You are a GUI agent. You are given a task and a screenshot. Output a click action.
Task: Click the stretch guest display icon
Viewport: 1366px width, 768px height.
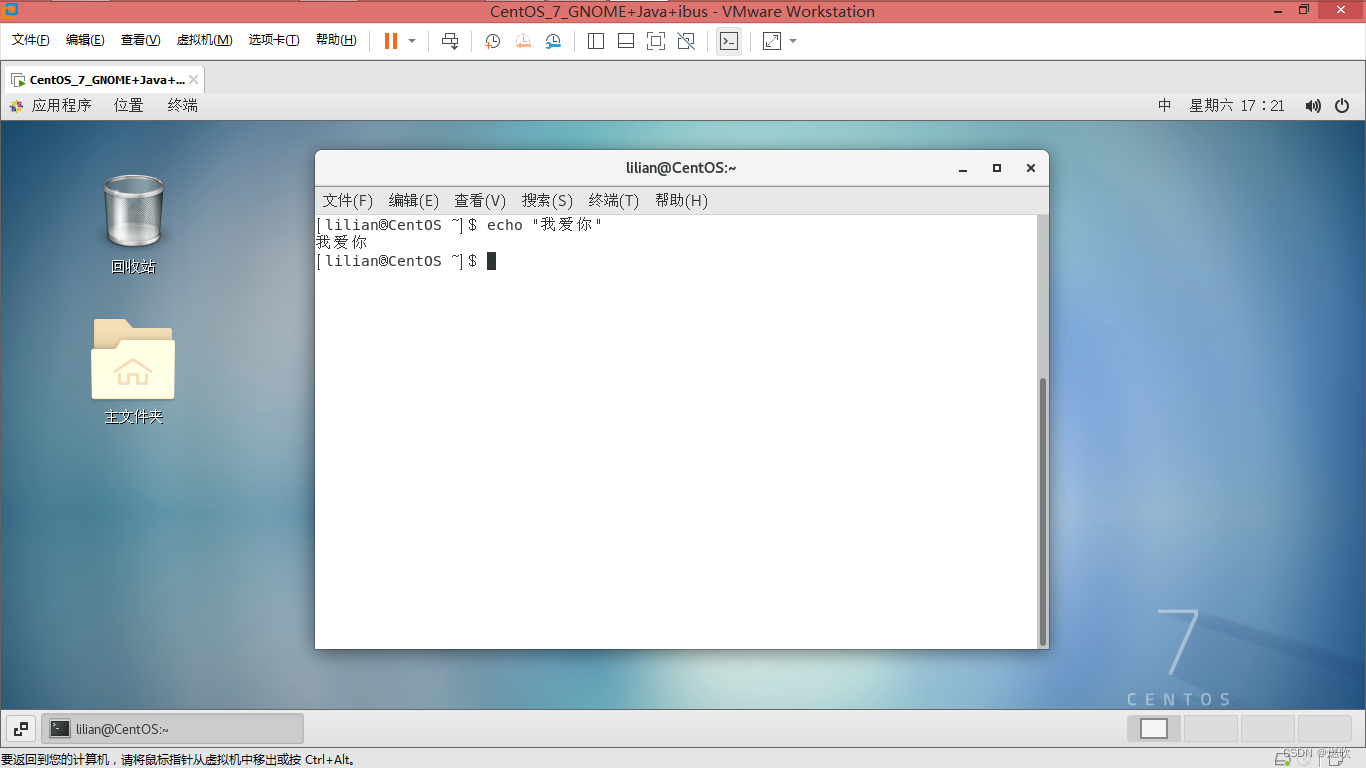point(772,41)
